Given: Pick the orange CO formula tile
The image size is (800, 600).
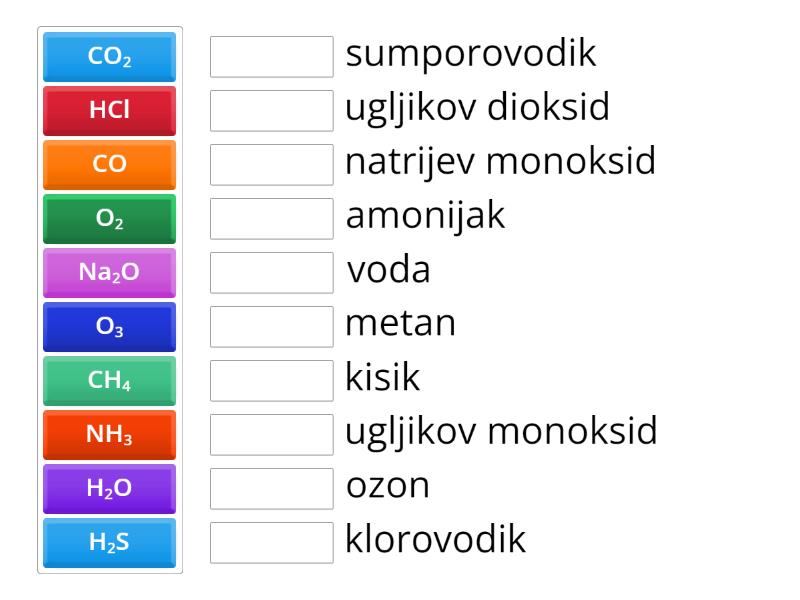Looking at the screenshot, I should [x=110, y=165].
